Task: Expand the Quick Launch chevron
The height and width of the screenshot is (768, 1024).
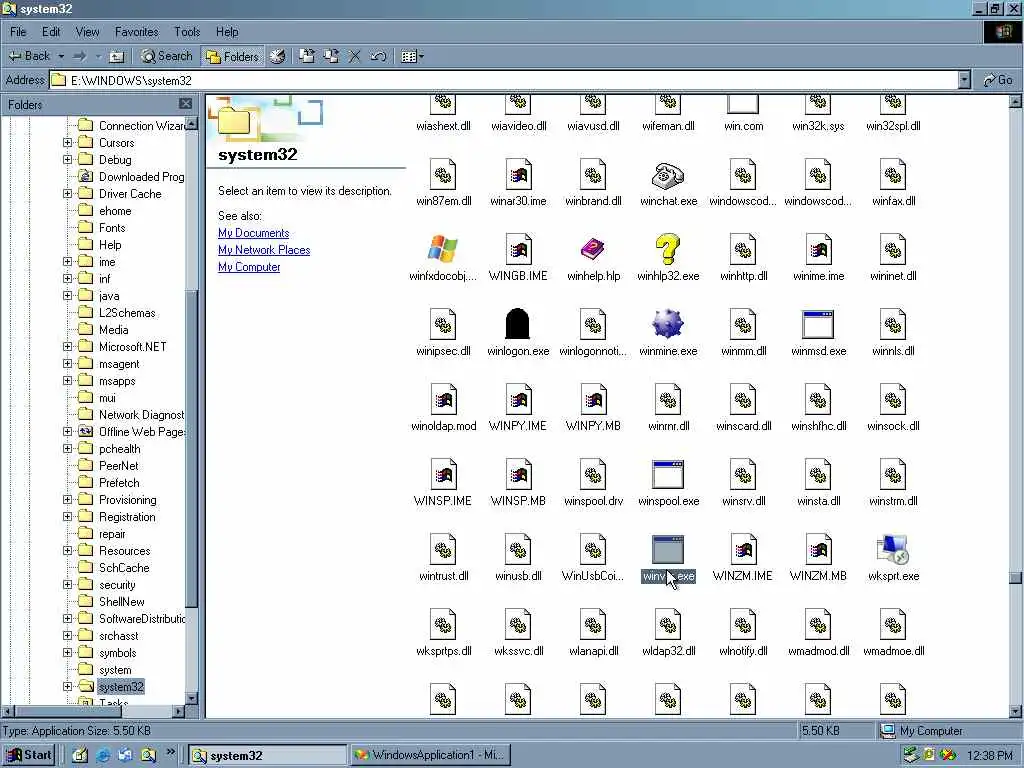Action: click(170, 752)
